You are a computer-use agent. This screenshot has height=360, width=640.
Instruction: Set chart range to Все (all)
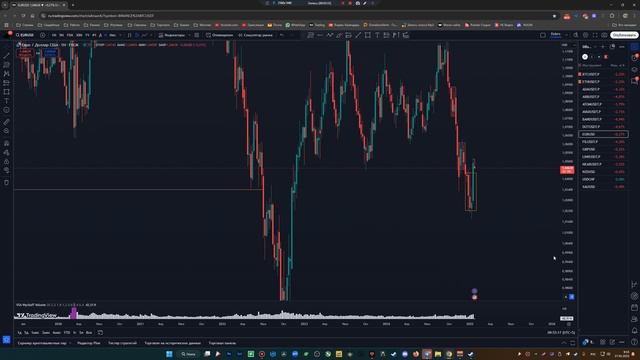(x=89, y=333)
